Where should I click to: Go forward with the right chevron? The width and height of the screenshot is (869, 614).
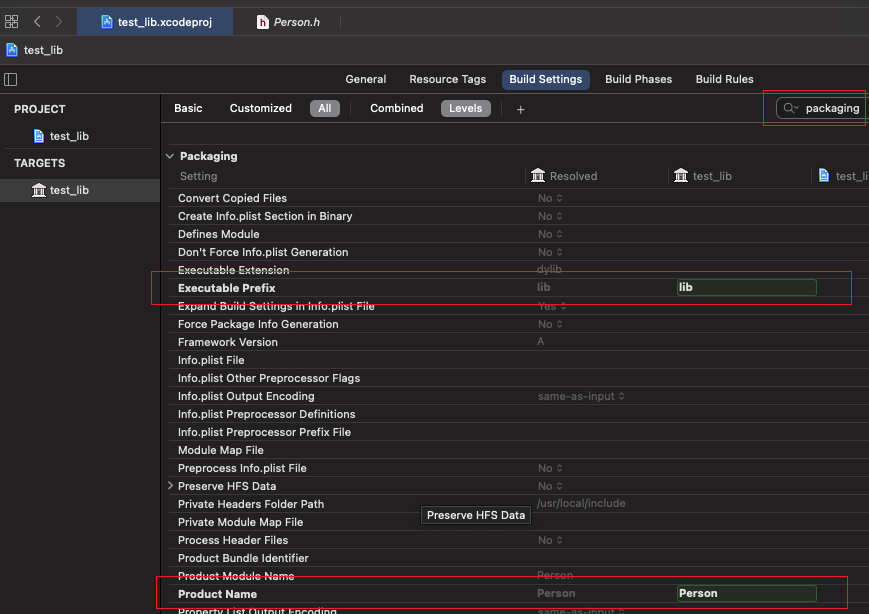click(x=59, y=21)
